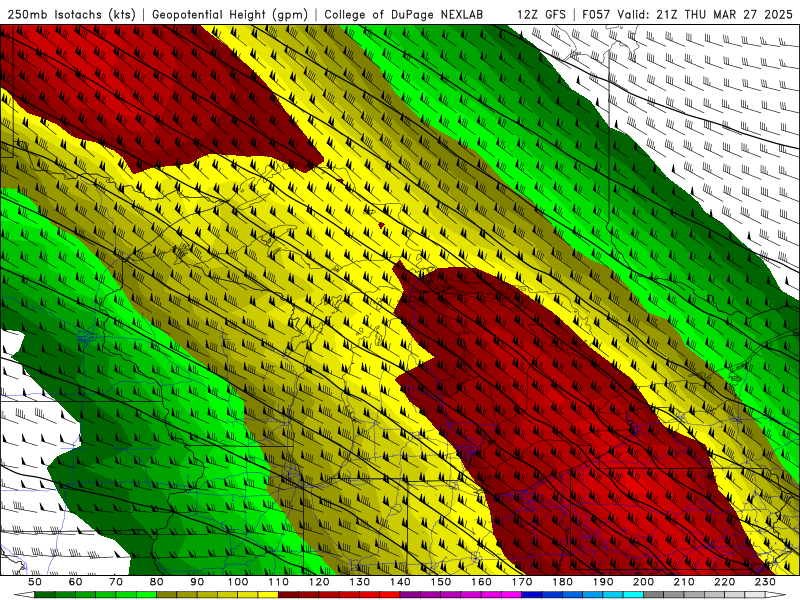Image resolution: width=800 pixels, height=600 pixels.
Task: Click the legend value 150
Action: pyautogui.click(x=441, y=582)
